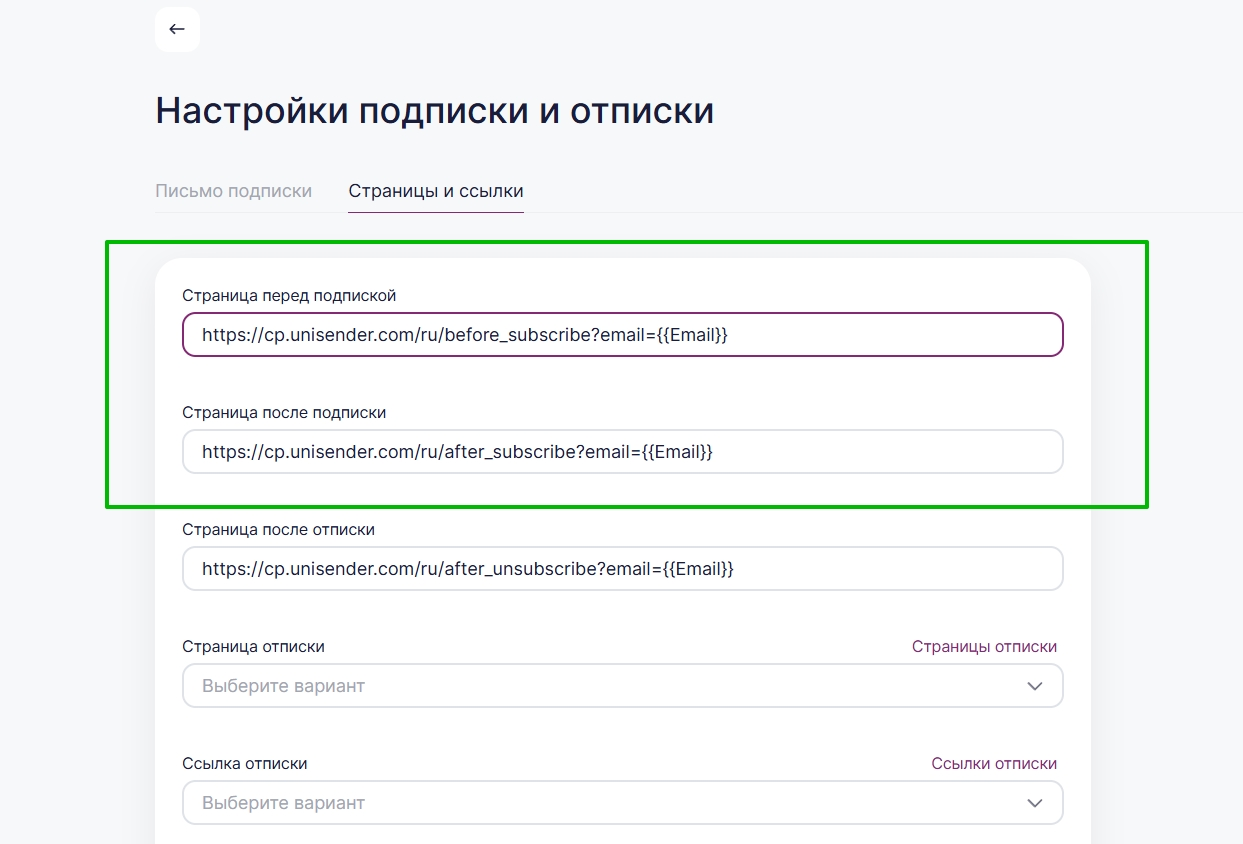Open the Страницы отписки link
This screenshot has width=1243, height=844.
pos(984,647)
